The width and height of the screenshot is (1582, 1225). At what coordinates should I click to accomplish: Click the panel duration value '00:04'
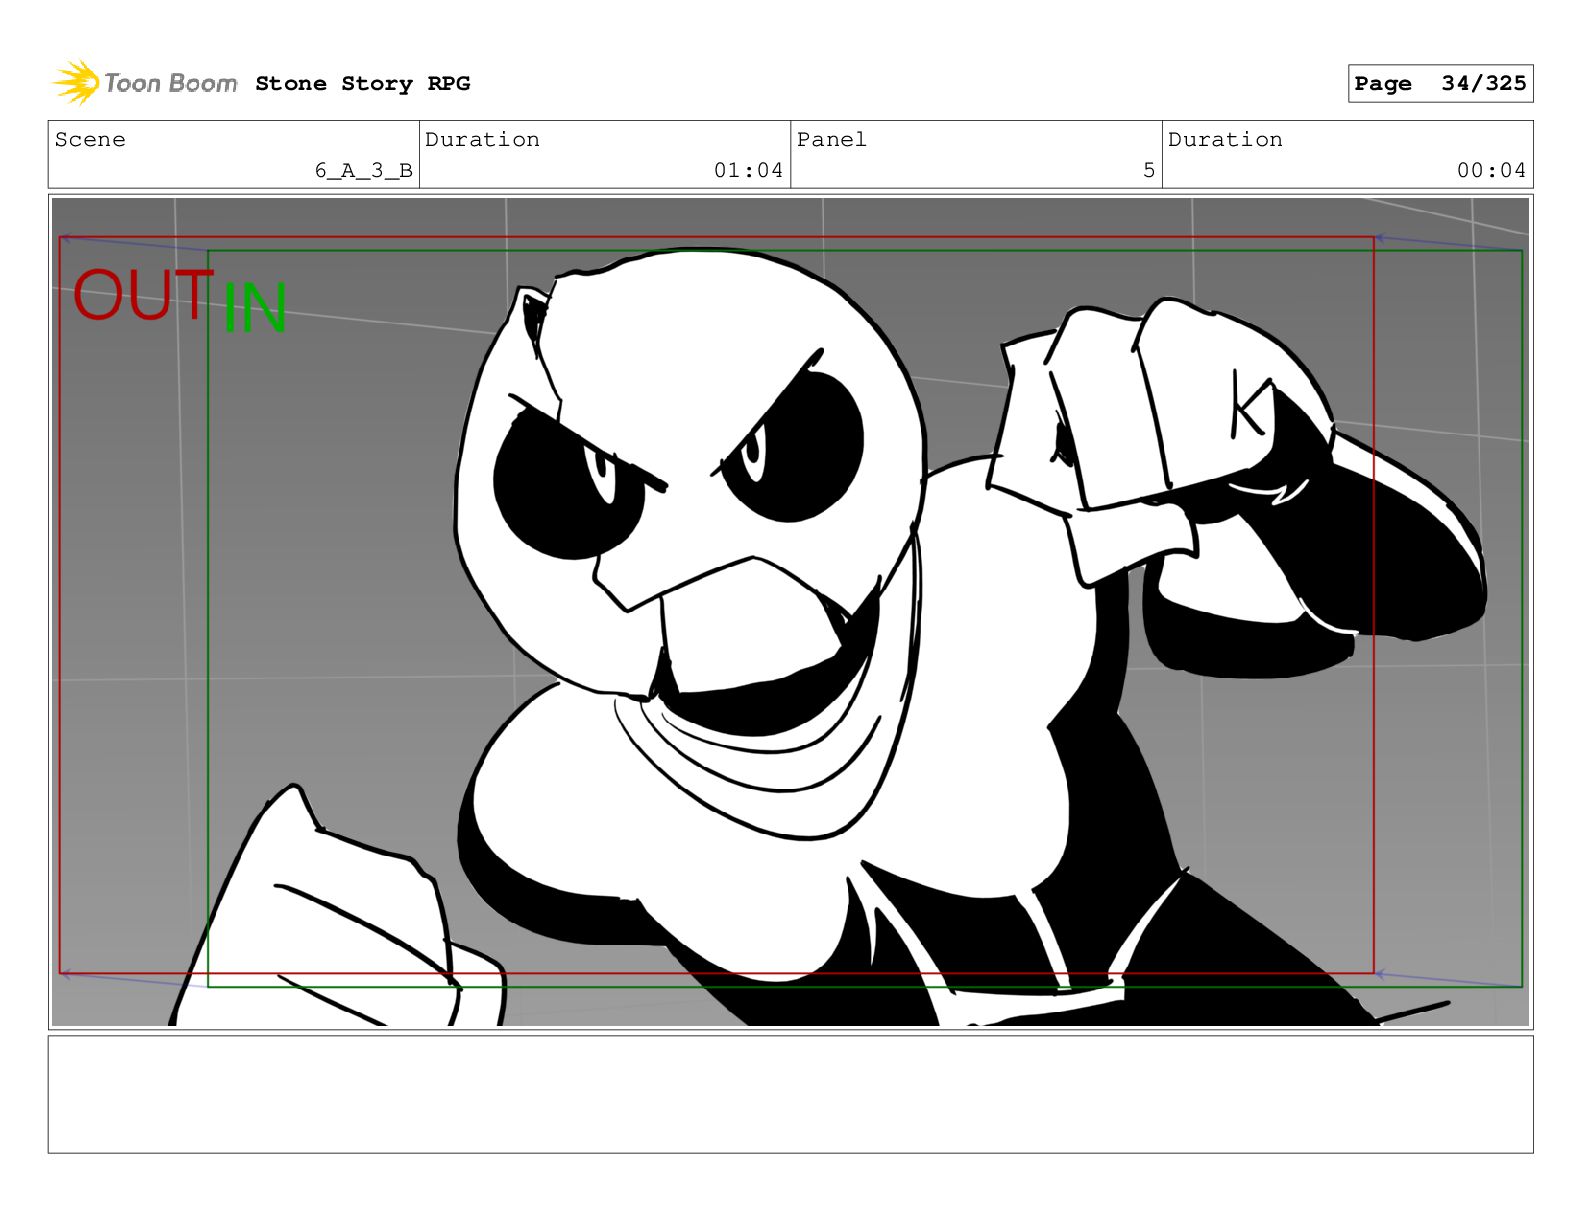pos(1491,171)
